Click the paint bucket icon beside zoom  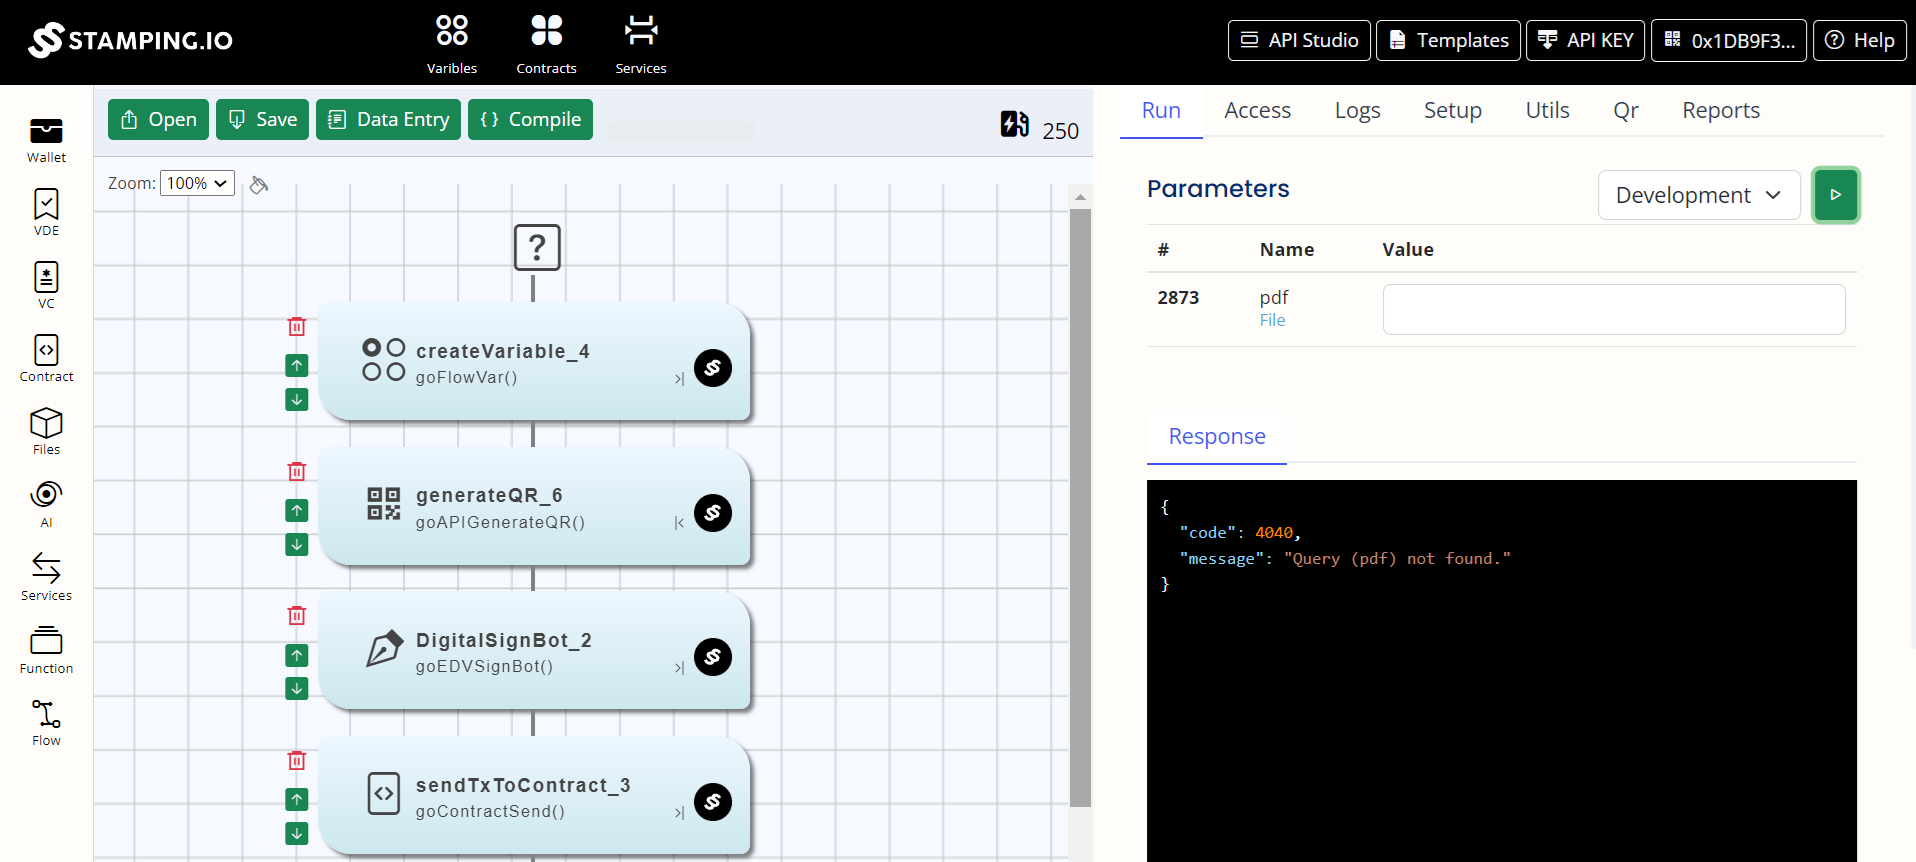(259, 185)
